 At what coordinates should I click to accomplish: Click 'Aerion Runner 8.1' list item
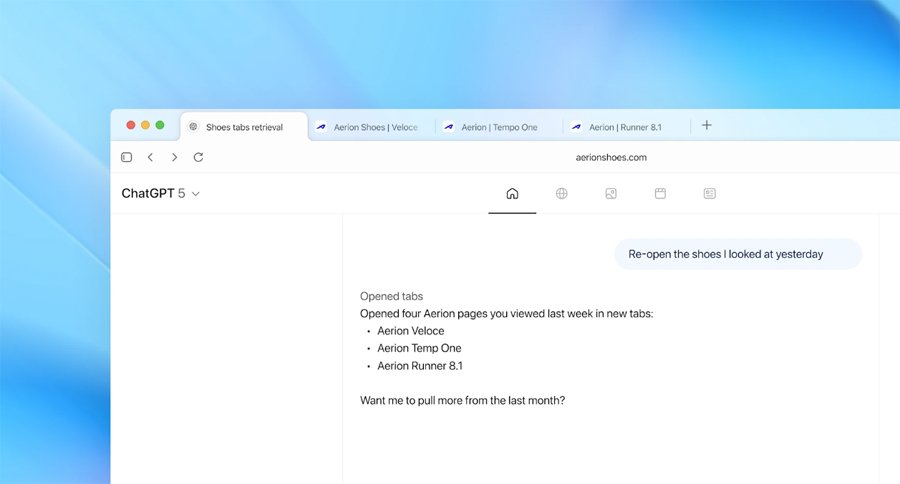point(420,366)
